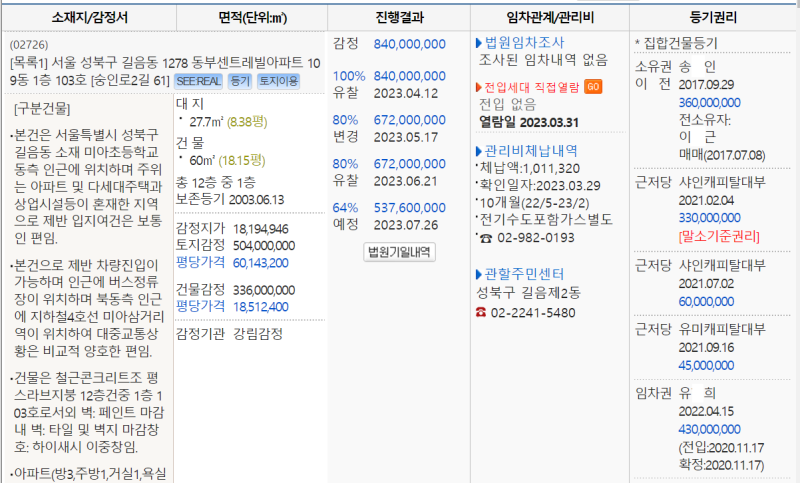This screenshot has width=800, height=483.
Task: Click the mortgage amount 330,000,000
Action: [709, 218]
